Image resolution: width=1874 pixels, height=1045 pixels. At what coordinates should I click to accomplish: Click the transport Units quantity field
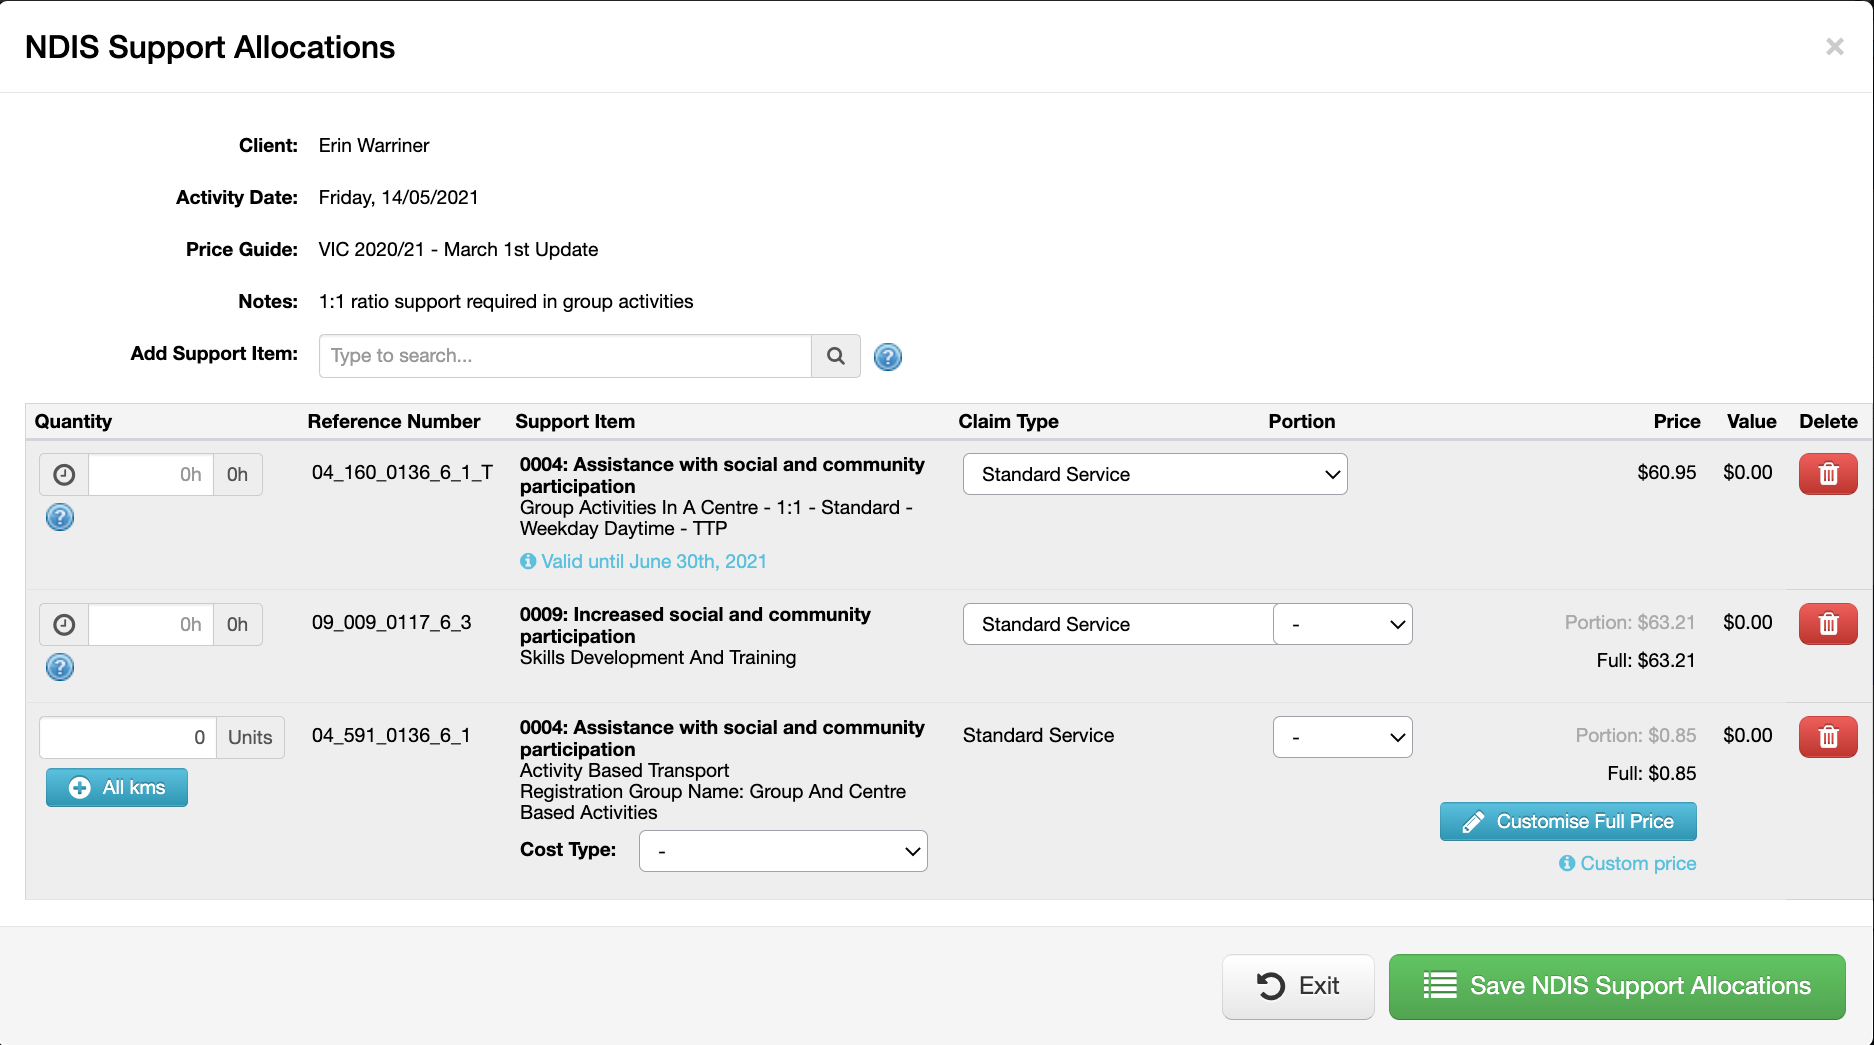point(125,737)
